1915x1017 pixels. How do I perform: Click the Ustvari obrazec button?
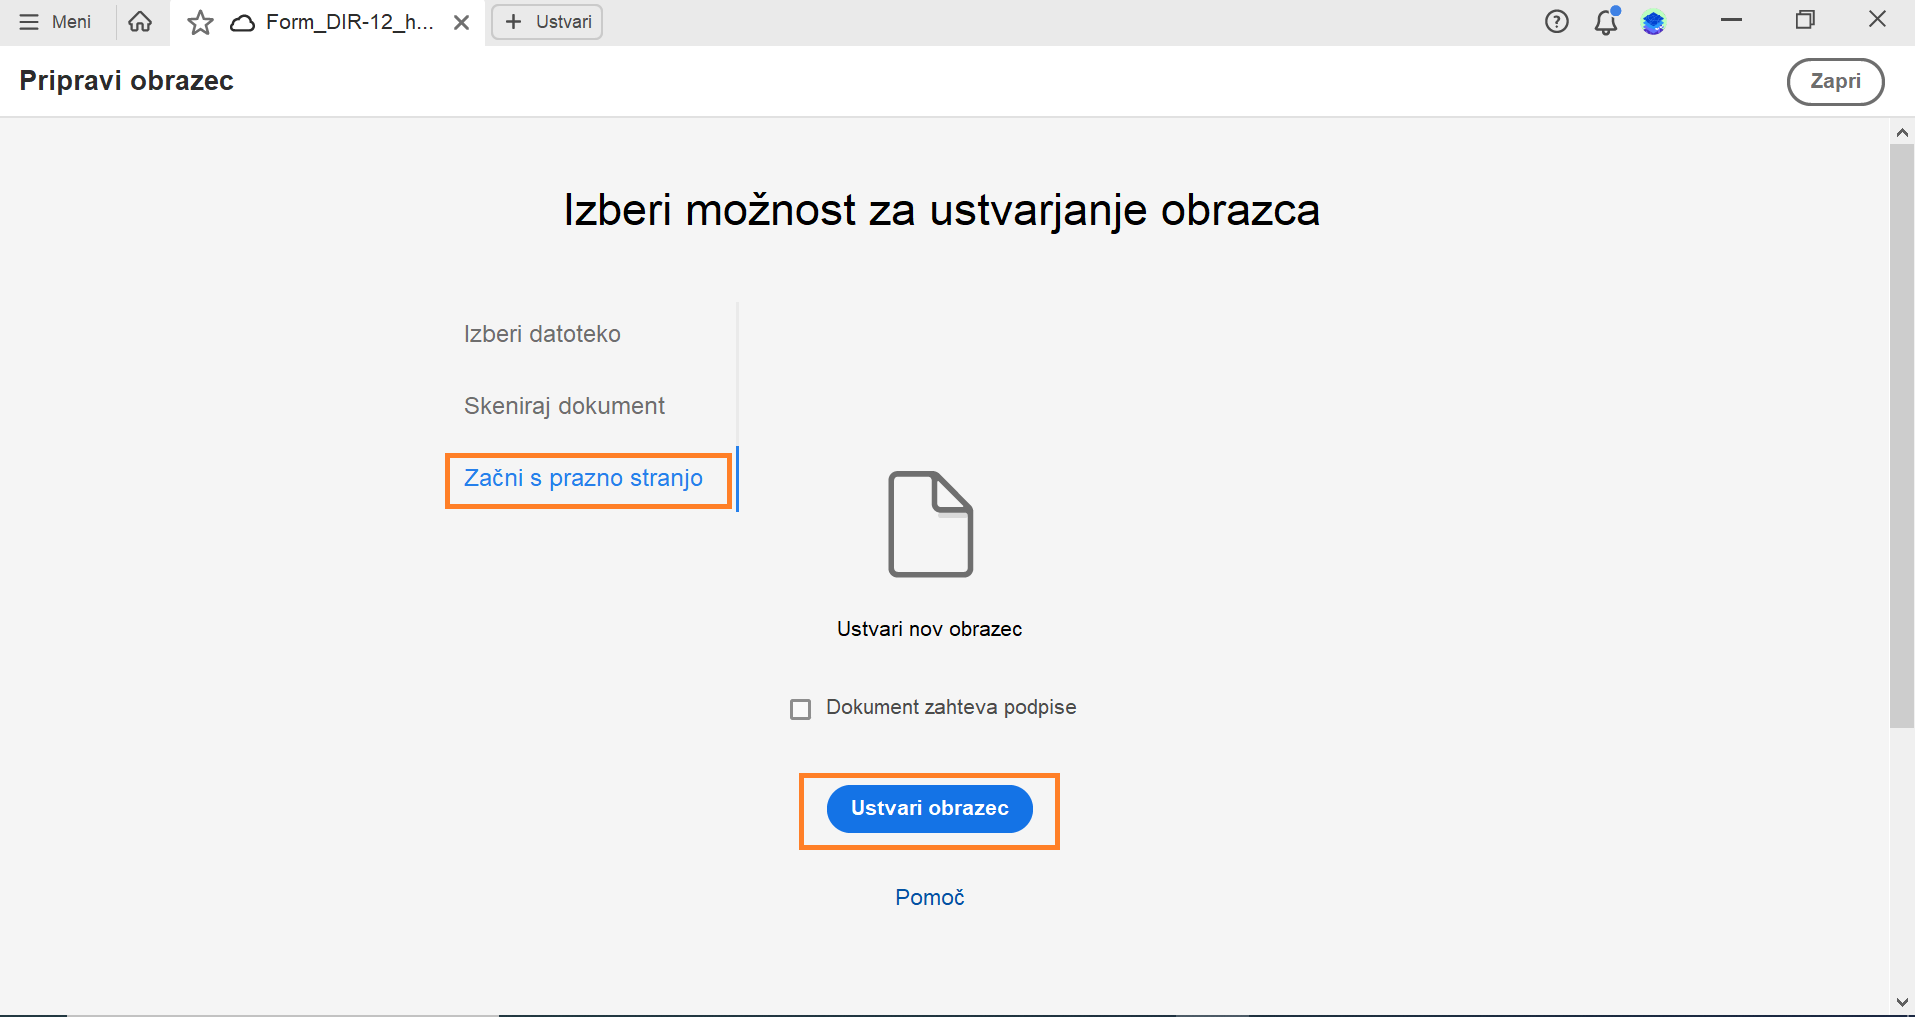[x=929, y=809]
